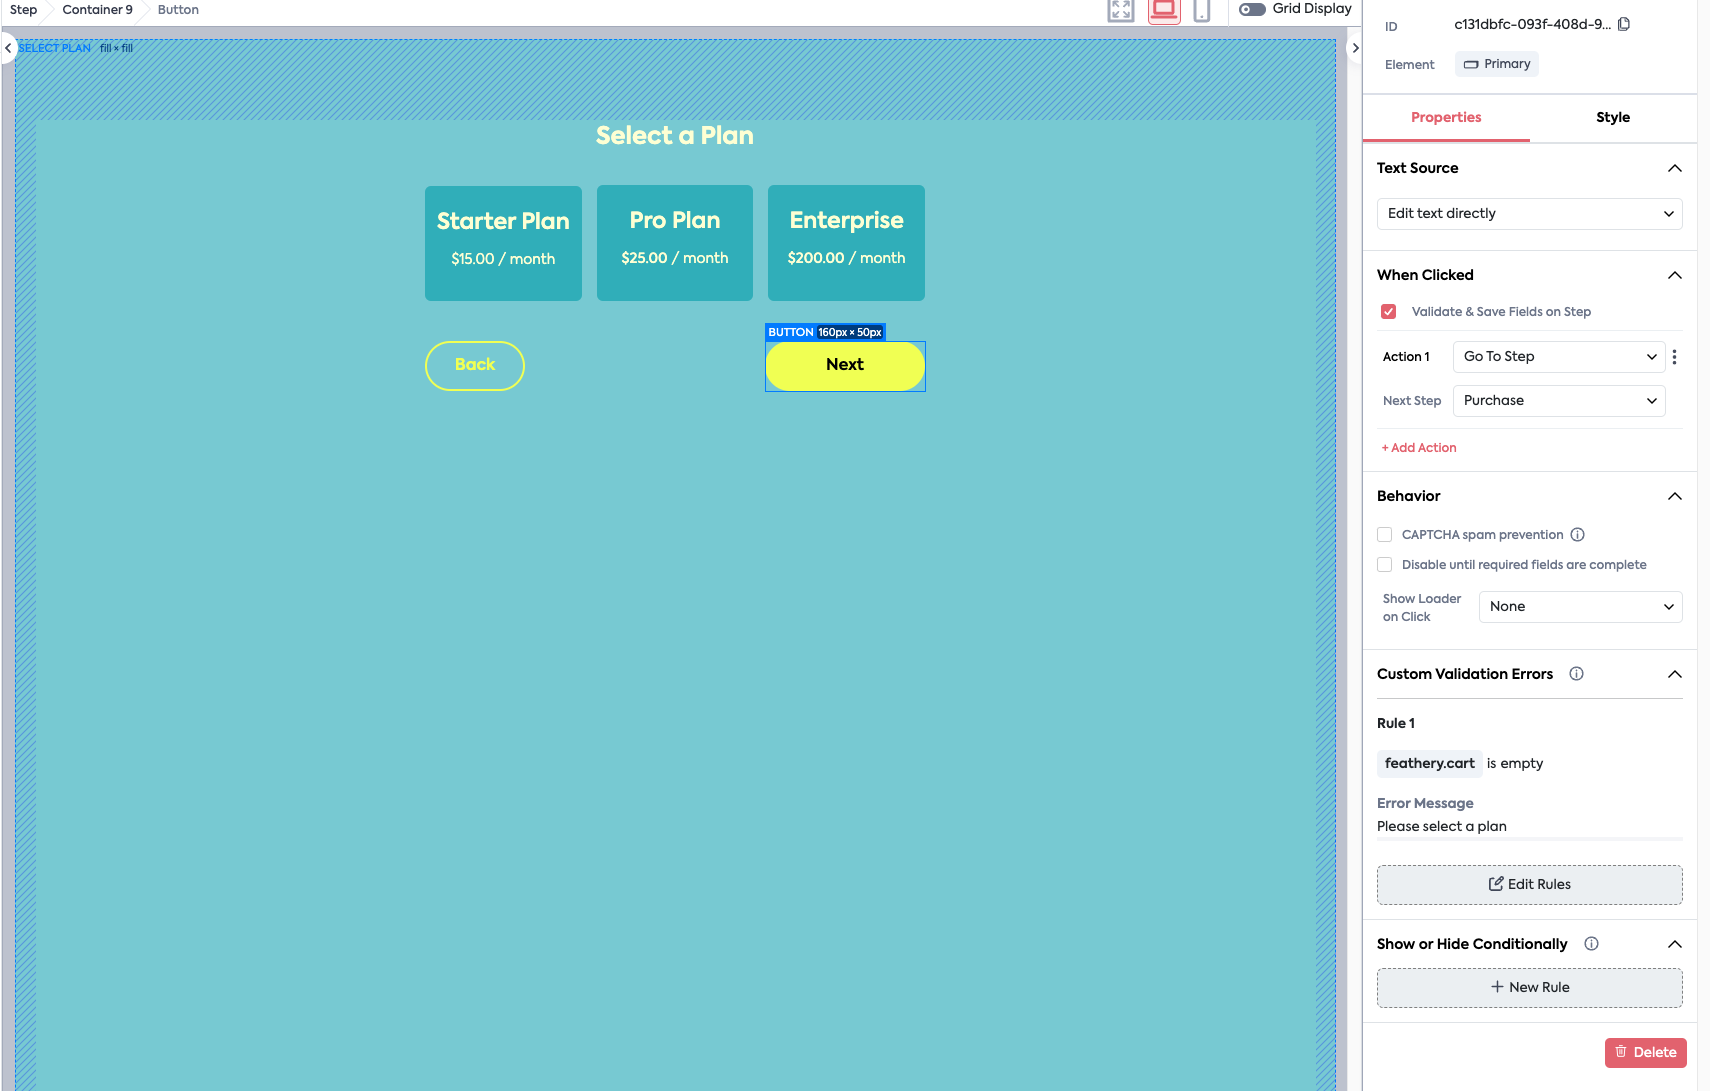Copy the element ID to clipboard
The image size is (1710, 1091).
coord(1624,24)
